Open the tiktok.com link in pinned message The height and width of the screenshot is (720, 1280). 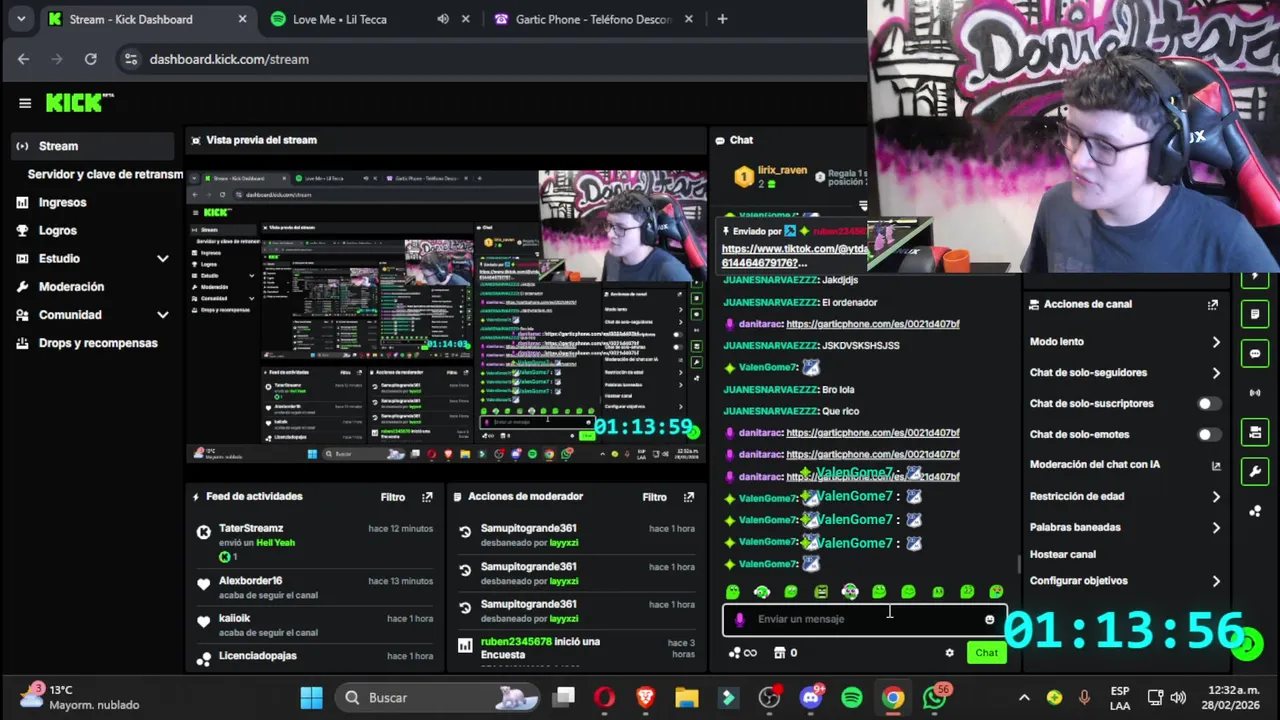point(794,256)
